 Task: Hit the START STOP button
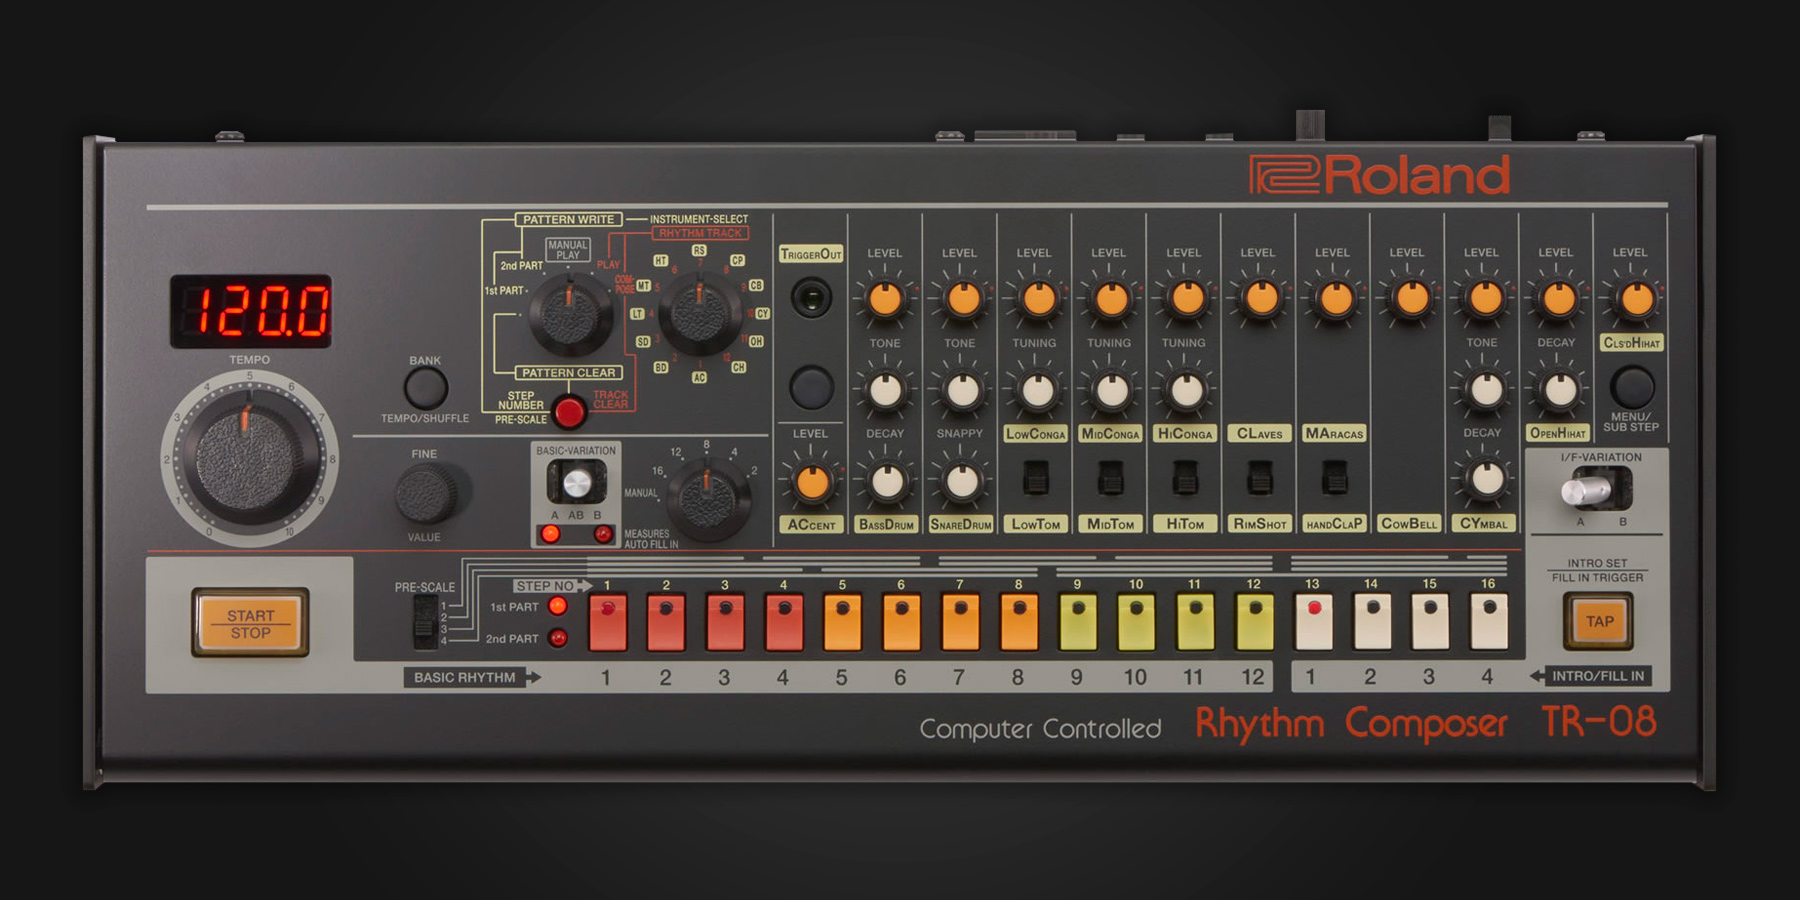coord(250,623)
